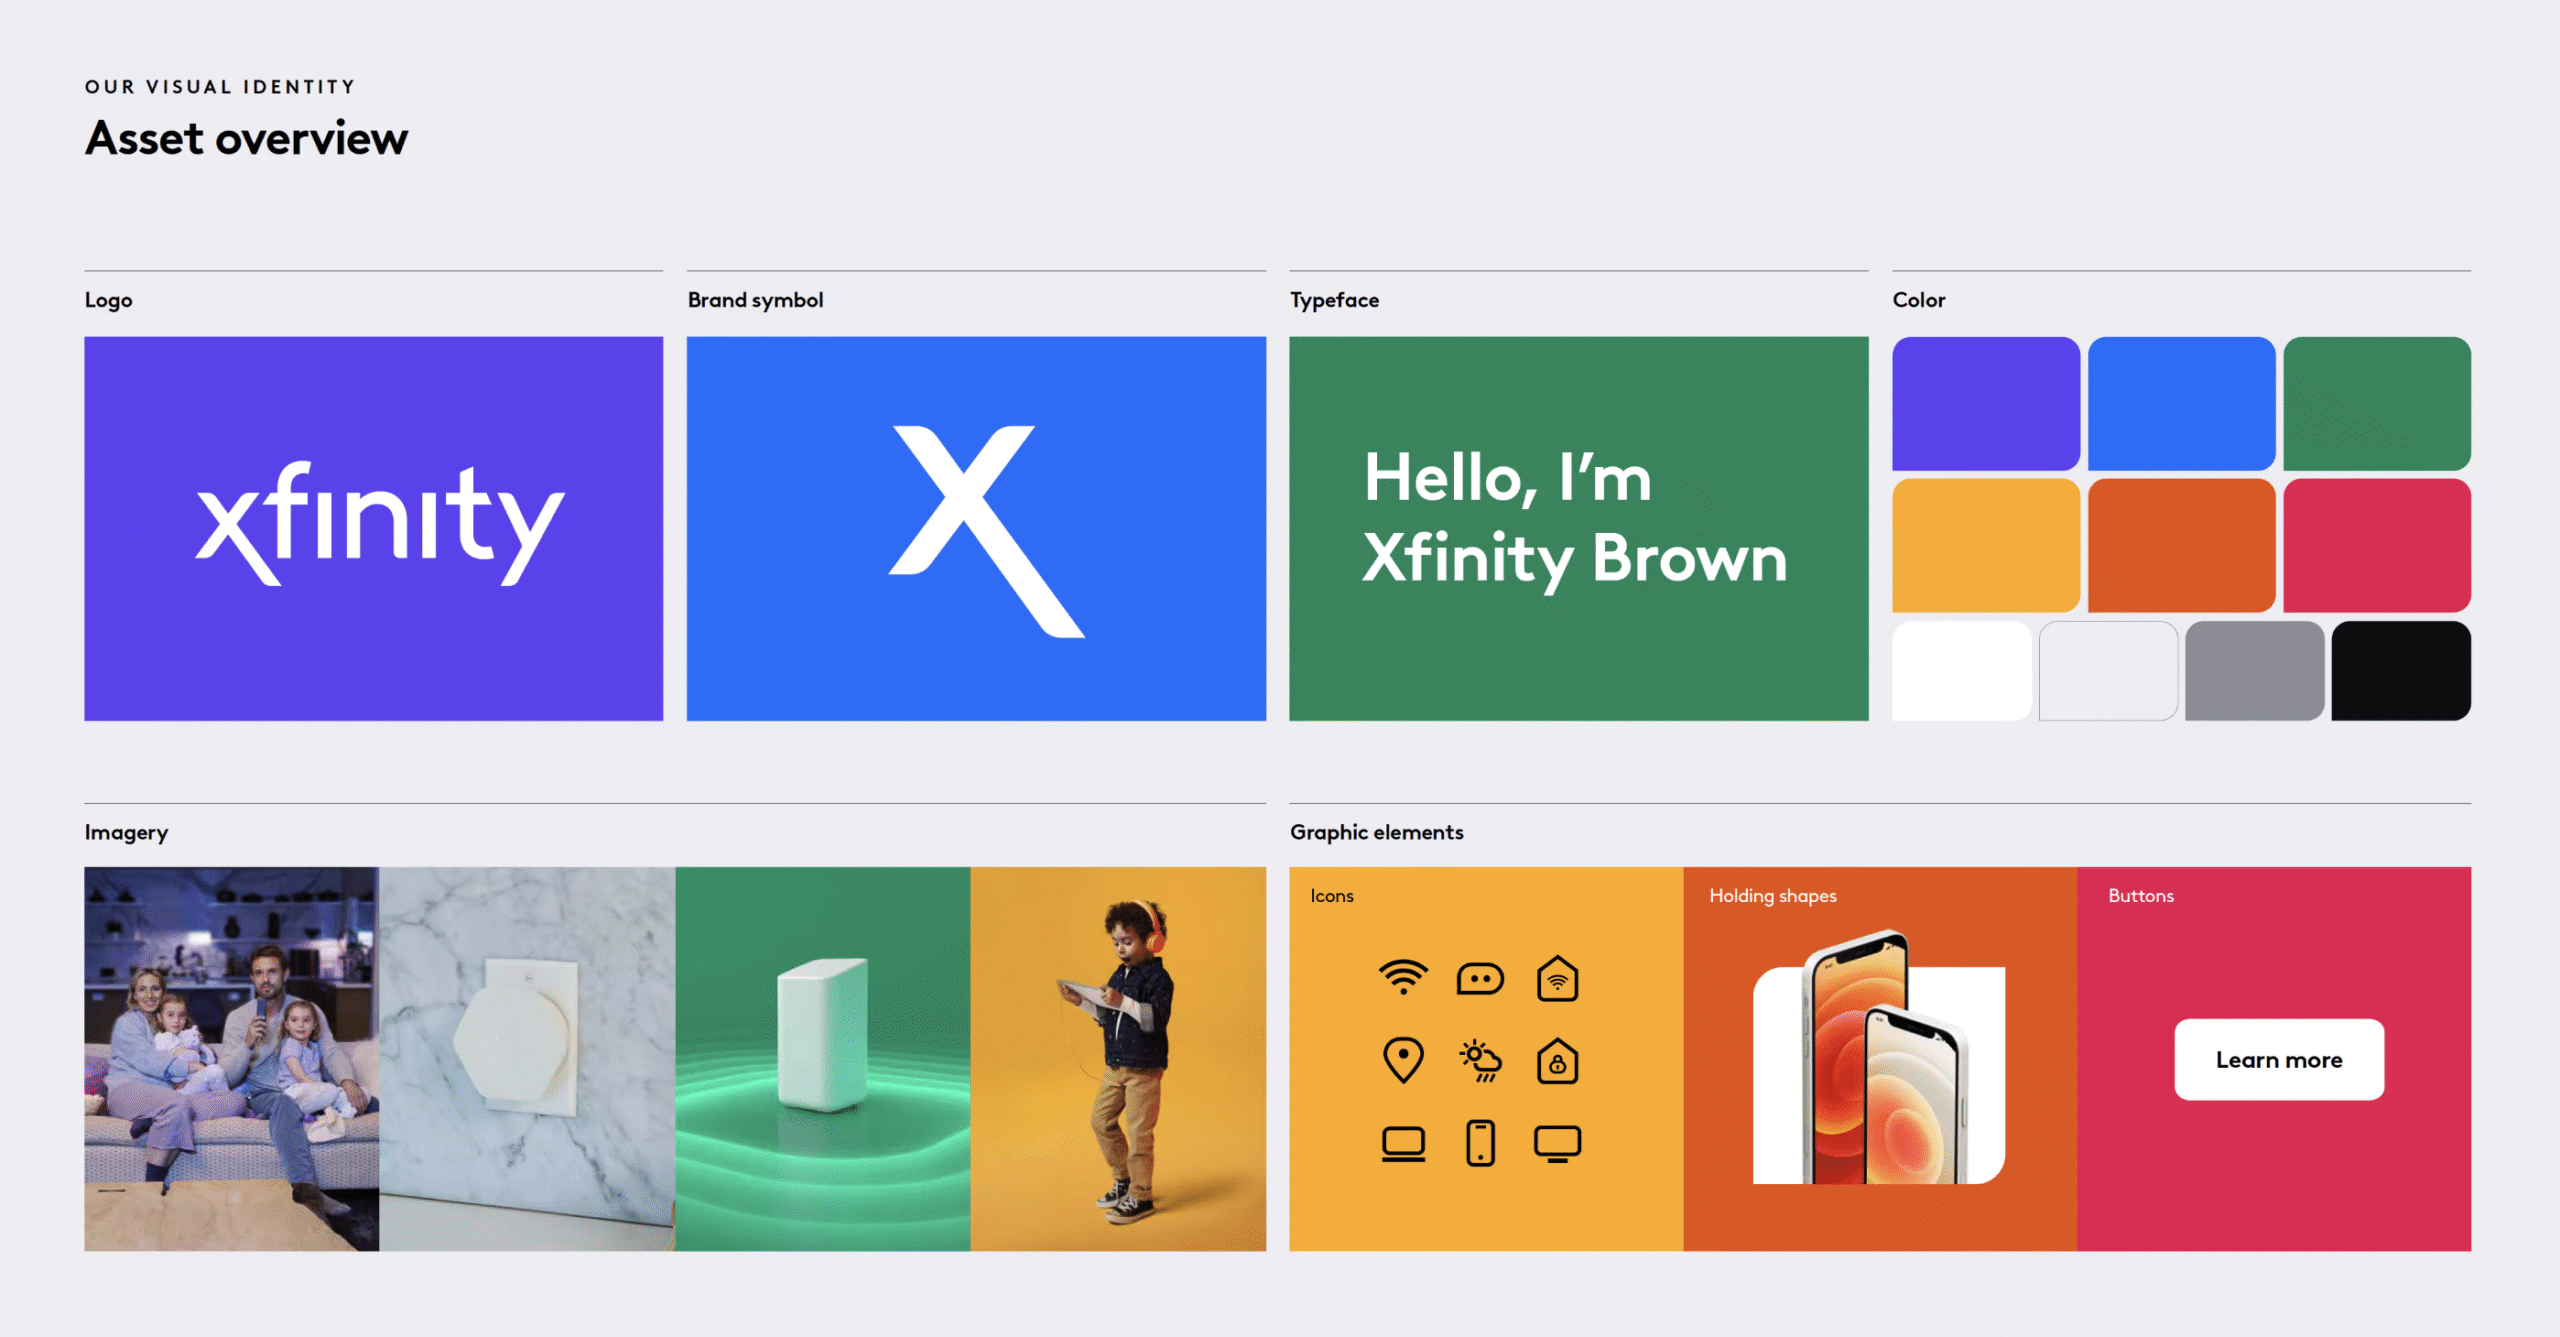Click the white X brand symbol
This screenshot has height=1337, width=2560.
986,531
